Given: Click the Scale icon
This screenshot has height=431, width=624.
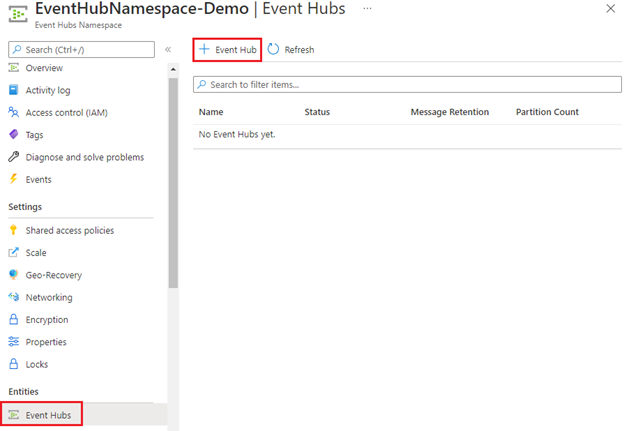Looking at the screenshot, I should click(x=14, y=252).
